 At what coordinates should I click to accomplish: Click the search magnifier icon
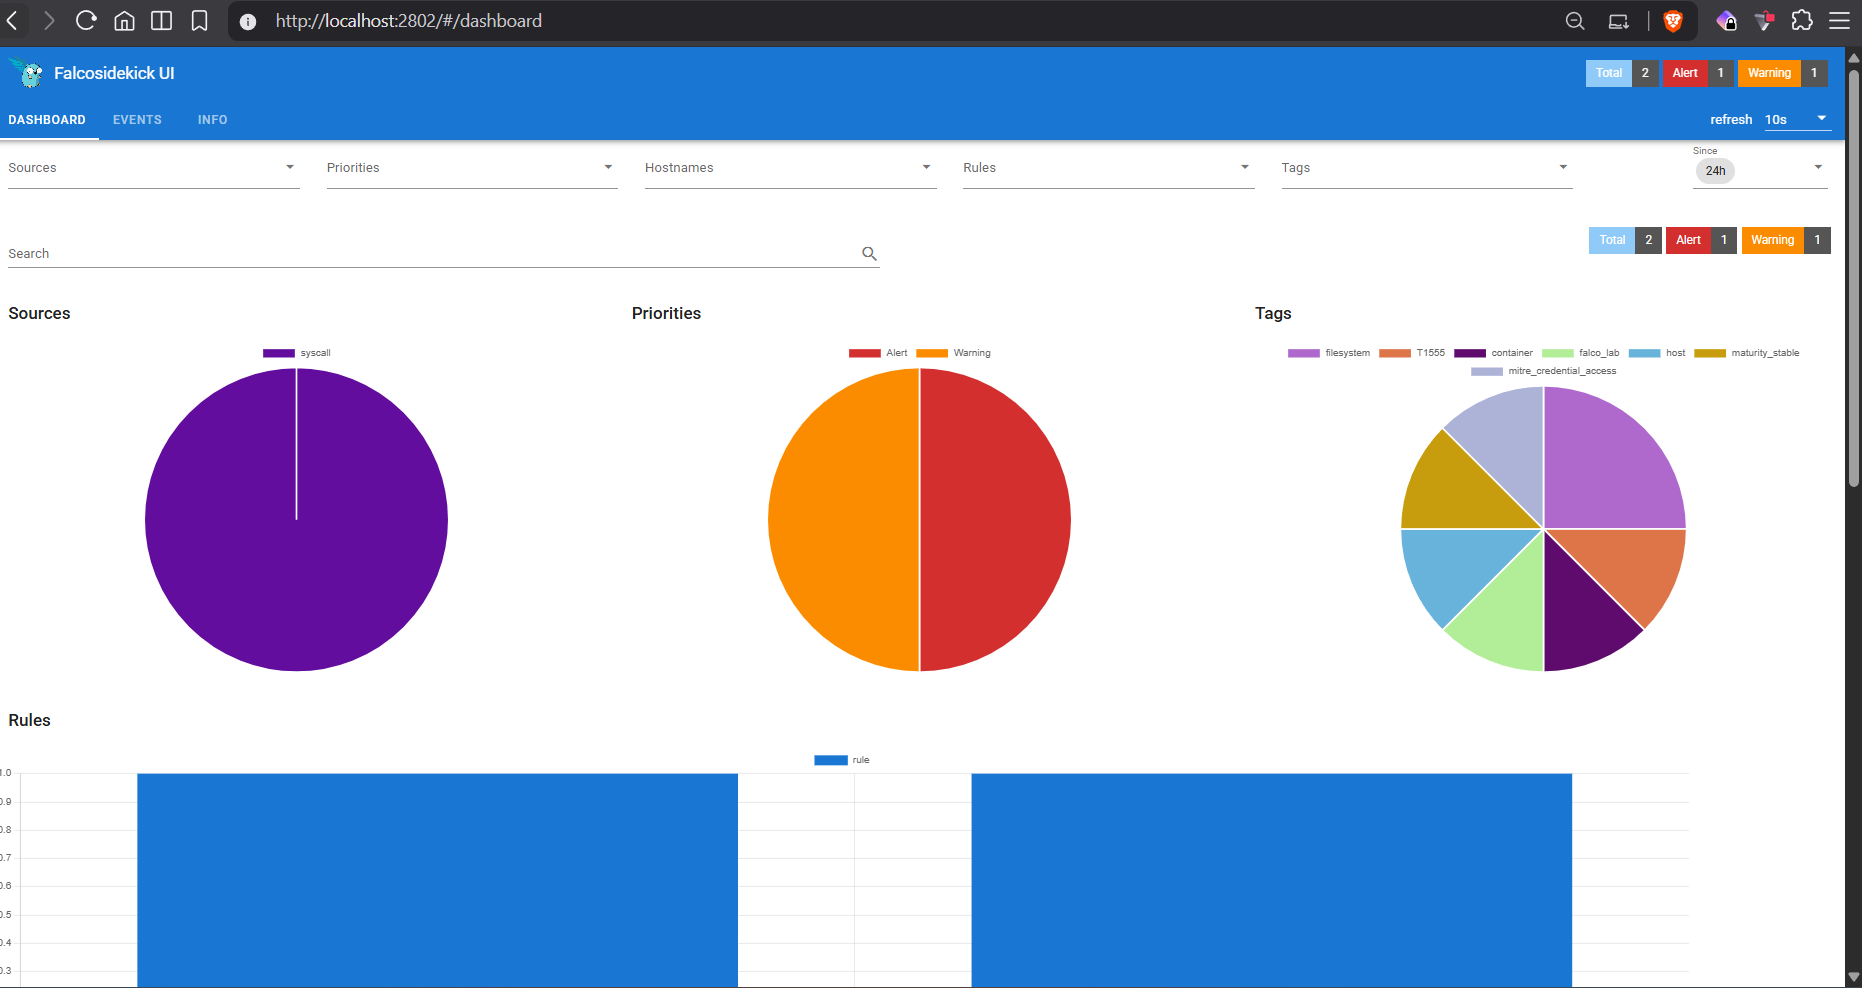[870, 254]
